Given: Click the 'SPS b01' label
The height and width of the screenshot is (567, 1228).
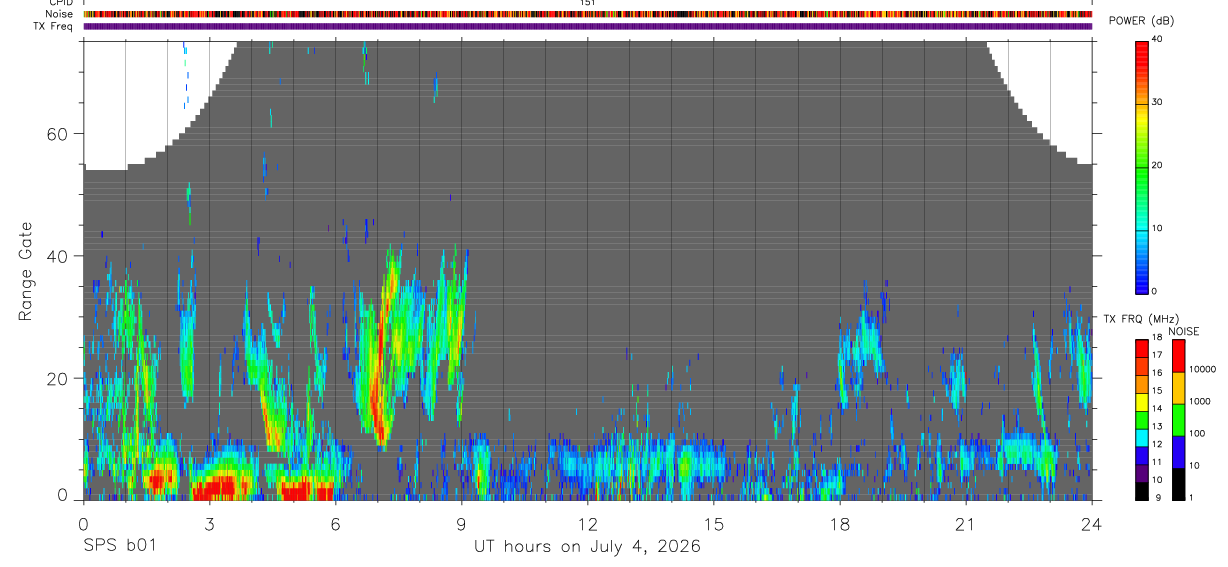Looking at the screenshot, I should 119,546.
